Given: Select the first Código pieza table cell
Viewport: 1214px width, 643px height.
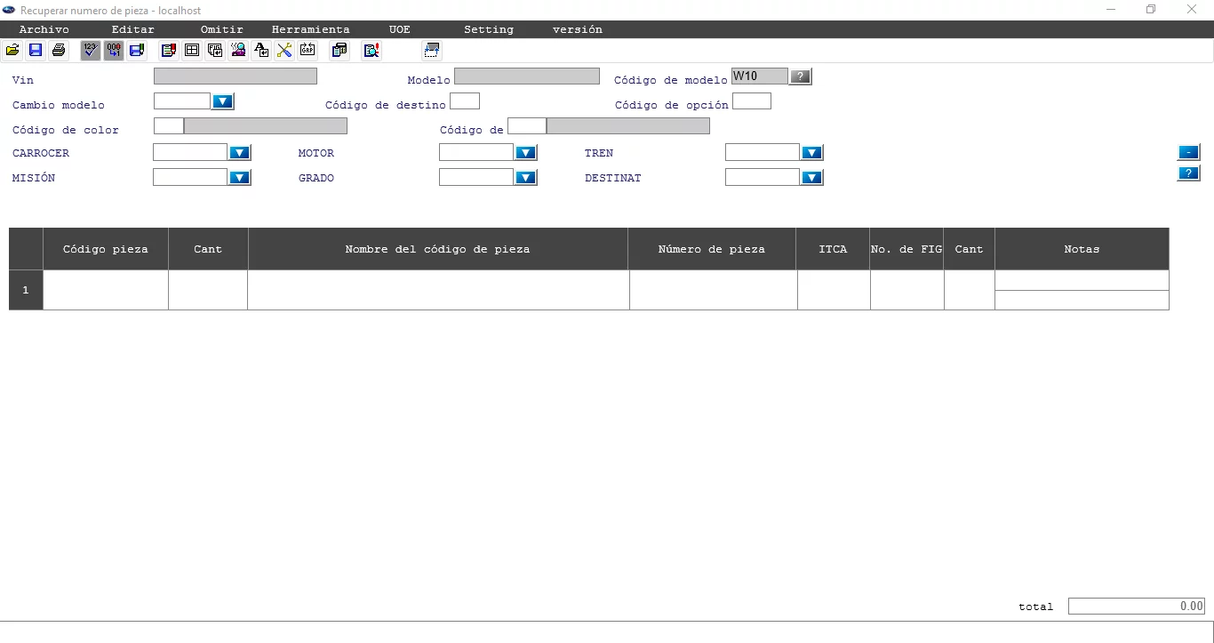Looking at the screenshot, I should tap(105, 290).
